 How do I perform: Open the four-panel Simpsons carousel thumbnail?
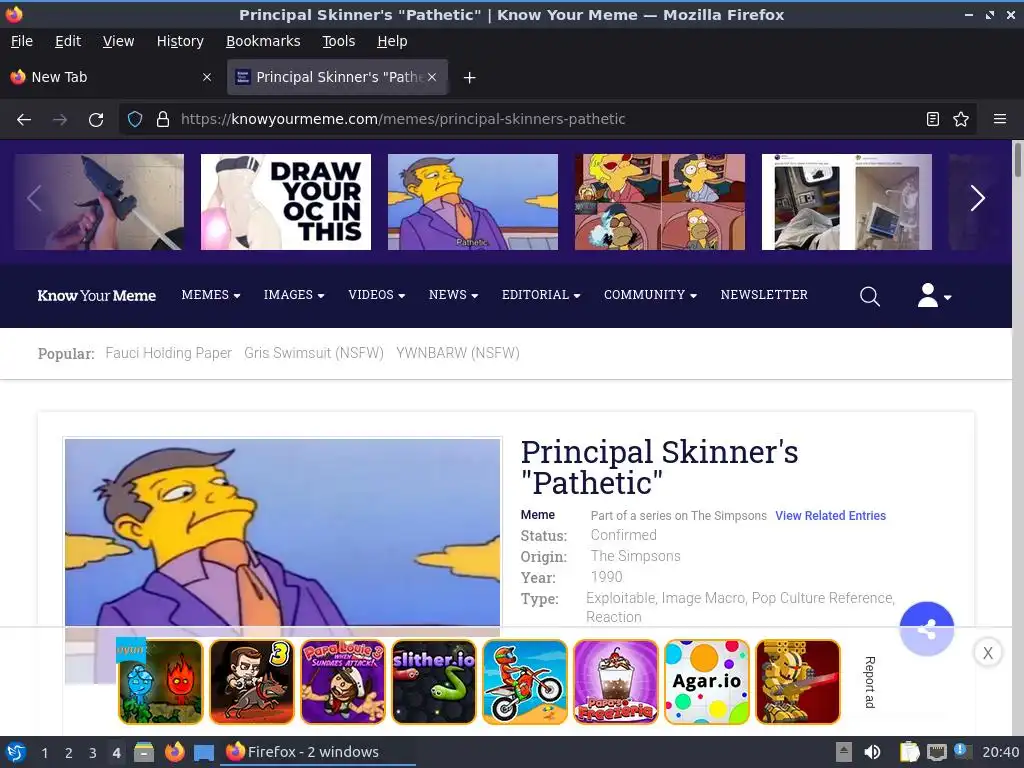tap(660, 202)
